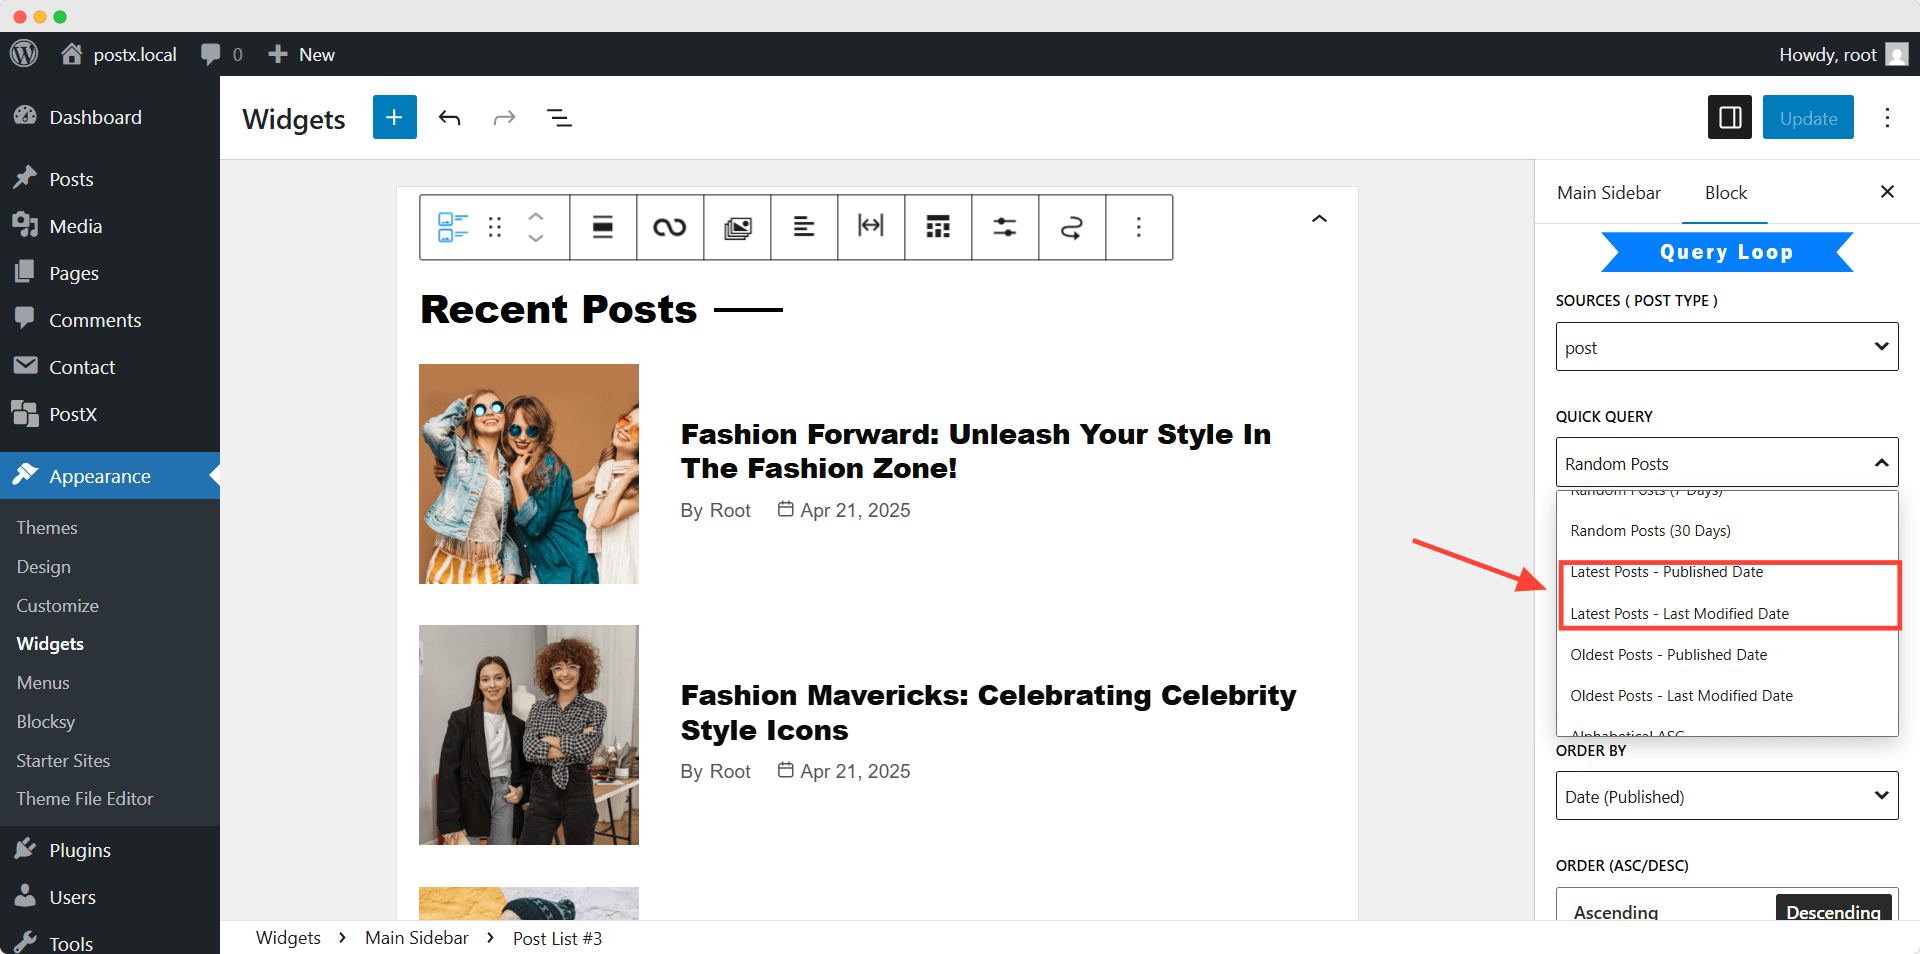Image resolution: width=1920 pixels, height=954 pixels.
Task: Open Starter Sites submenu
Action: [63, 761]
